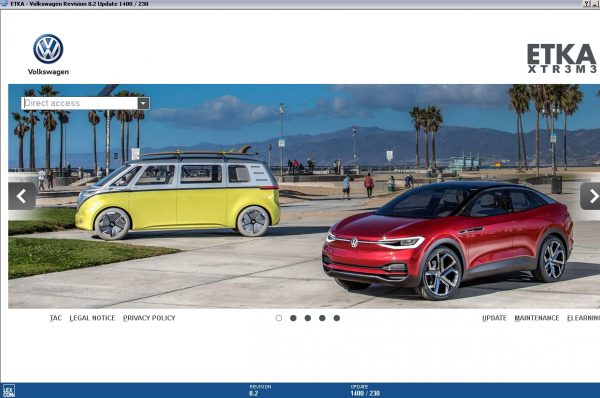Open the ELEARNING link
Viewport: 600px width, 398px height.
tap(584, 318)
